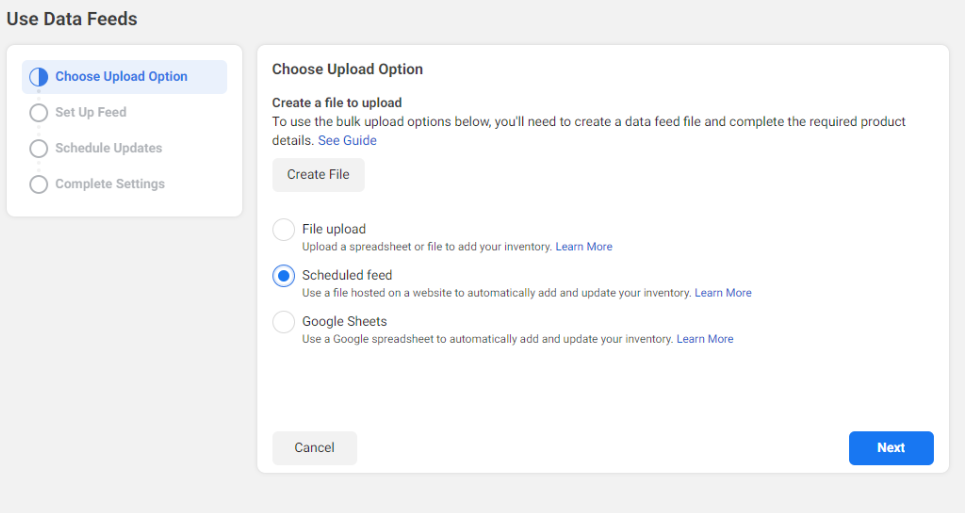Go to the Set Up Feed step label

[91, 113]
